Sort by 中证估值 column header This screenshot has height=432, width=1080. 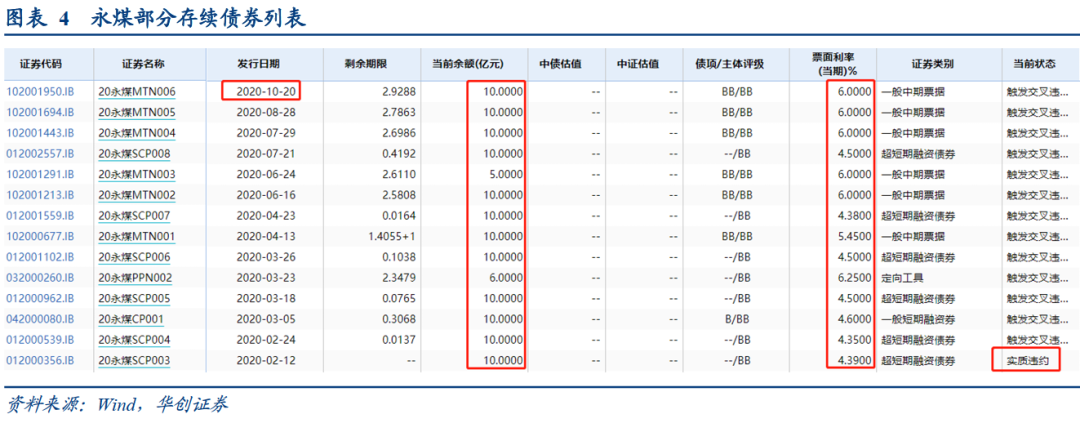click(638, 64)
